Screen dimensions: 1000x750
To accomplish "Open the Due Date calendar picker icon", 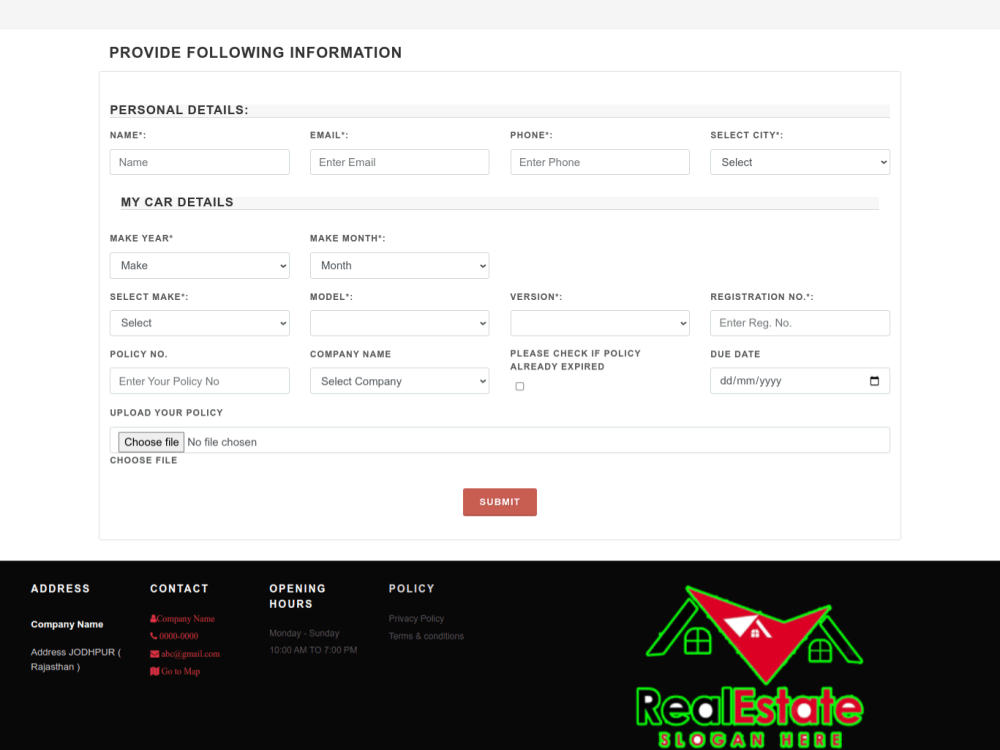I will point(874,381).
